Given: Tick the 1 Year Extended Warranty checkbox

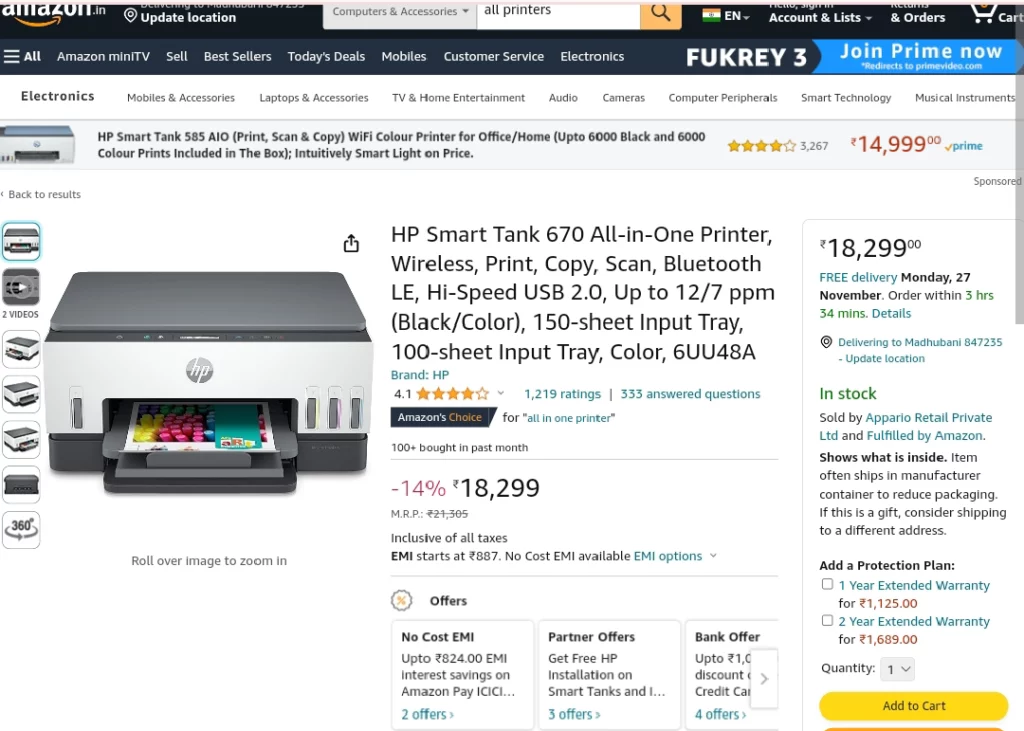Looking at the screenshot, I should (x=827, y=584).
